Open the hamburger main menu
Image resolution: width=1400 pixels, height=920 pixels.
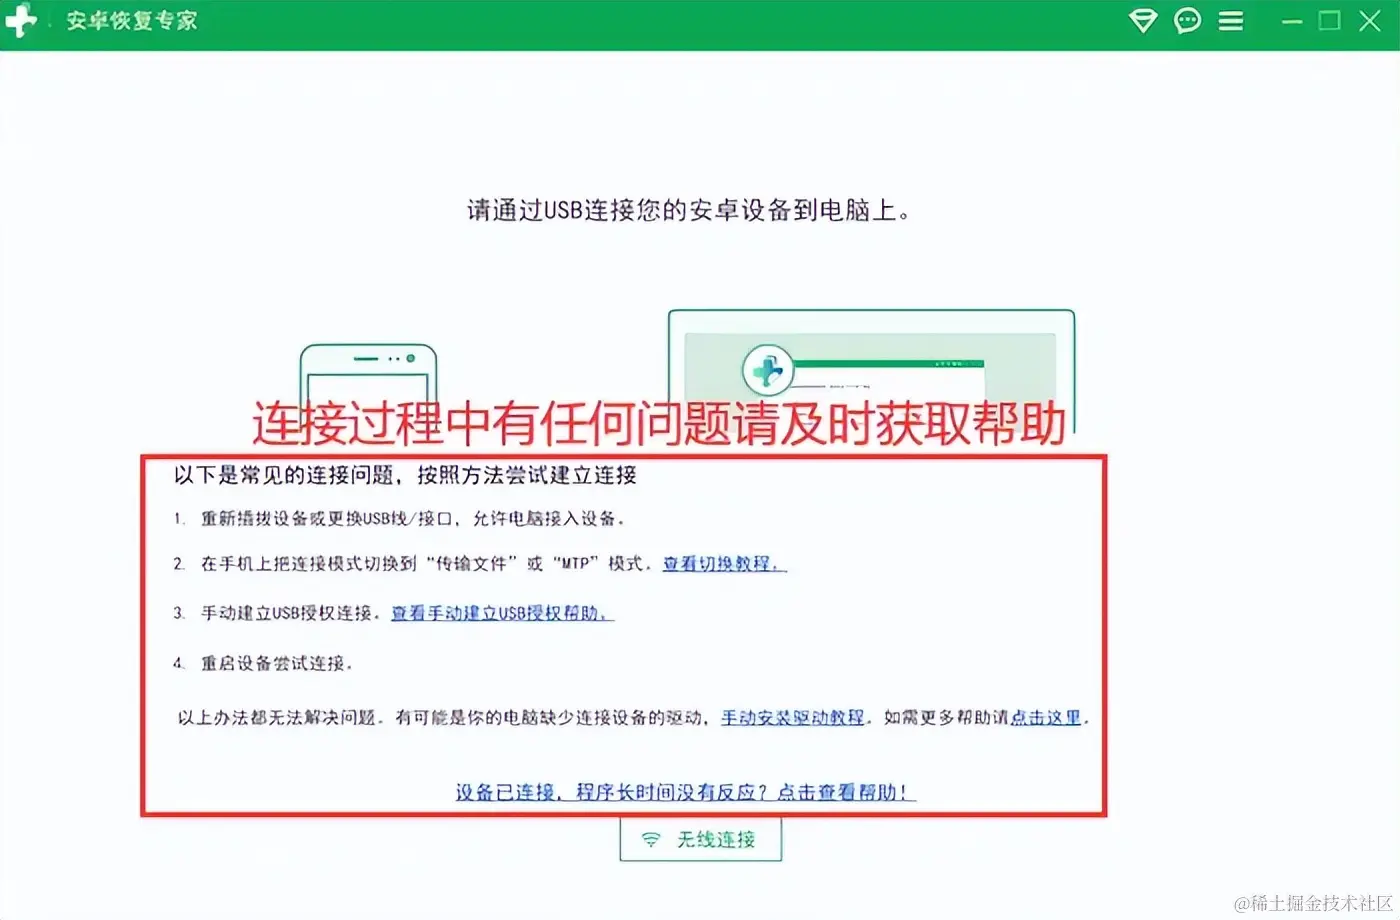pyautogui.click(x=1231, y=21)
